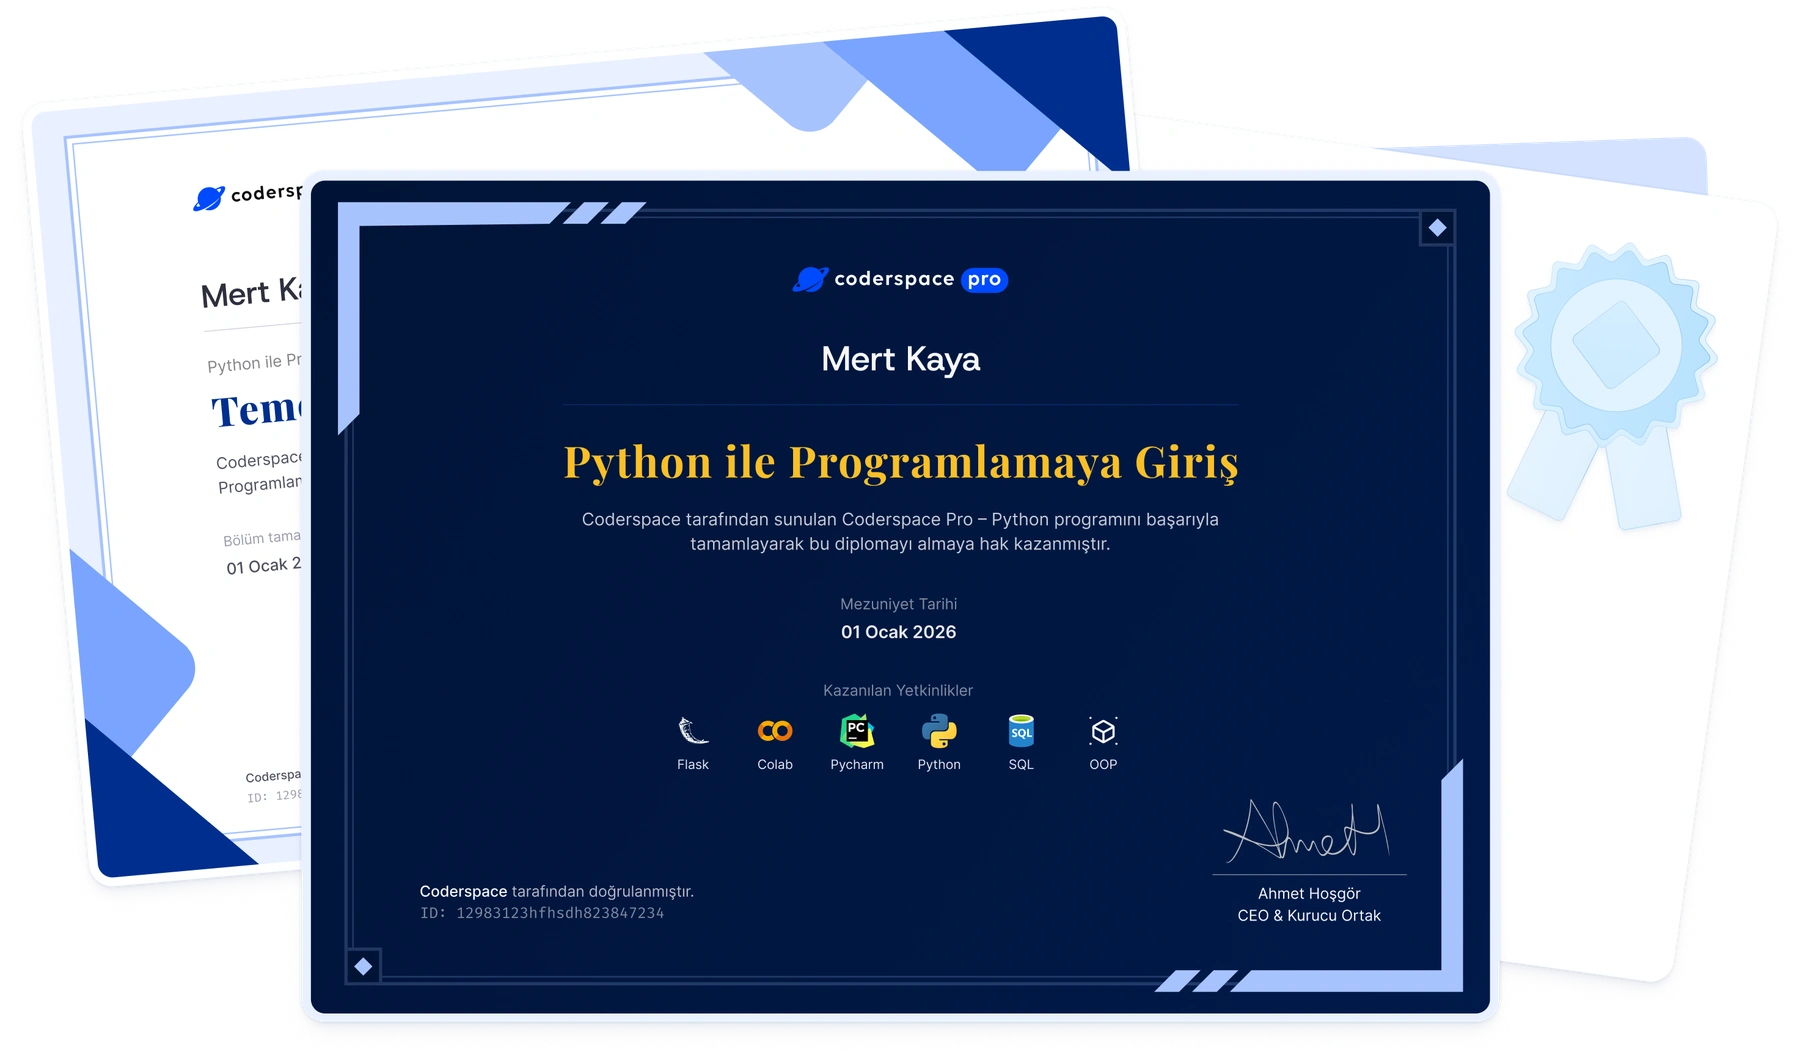Screen dimensions: 1800x1063
Task: Click the 01 Ocak date on white certificate
Action: coord(263,566)
